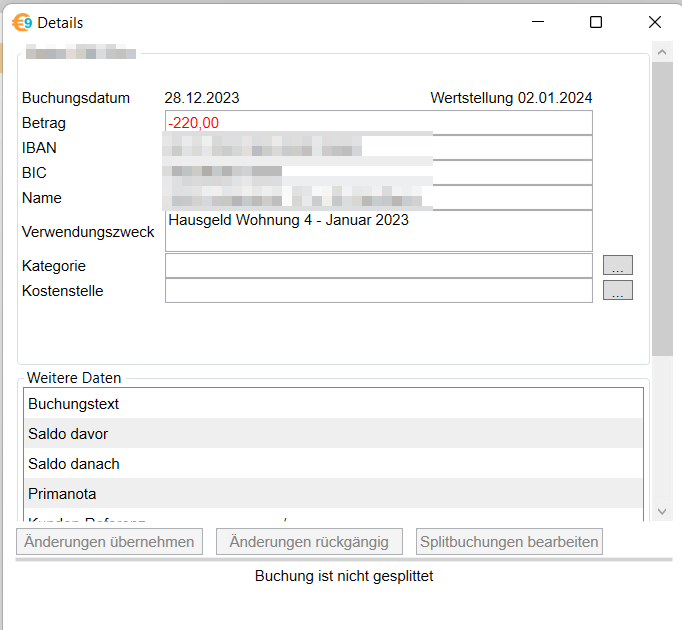This screenshot has height=630, width=682.
Task: Select the Primanota row
Action: pos(333,494)
